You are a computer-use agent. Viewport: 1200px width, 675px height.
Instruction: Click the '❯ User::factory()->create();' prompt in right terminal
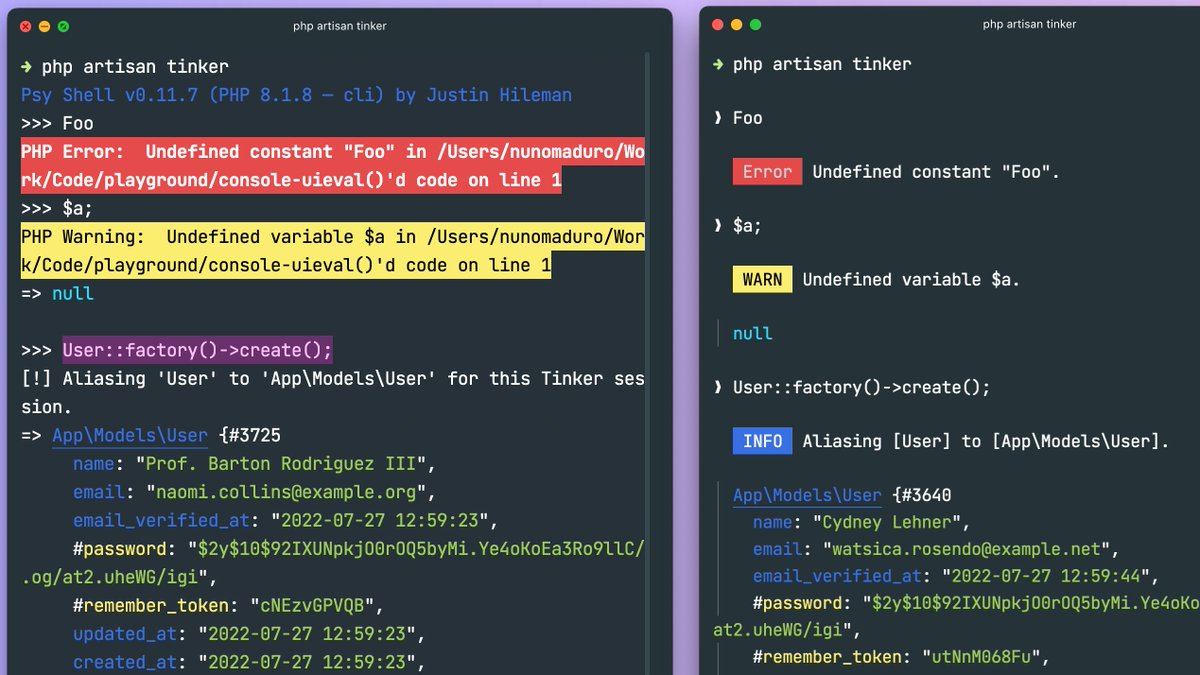pos(851,388)
